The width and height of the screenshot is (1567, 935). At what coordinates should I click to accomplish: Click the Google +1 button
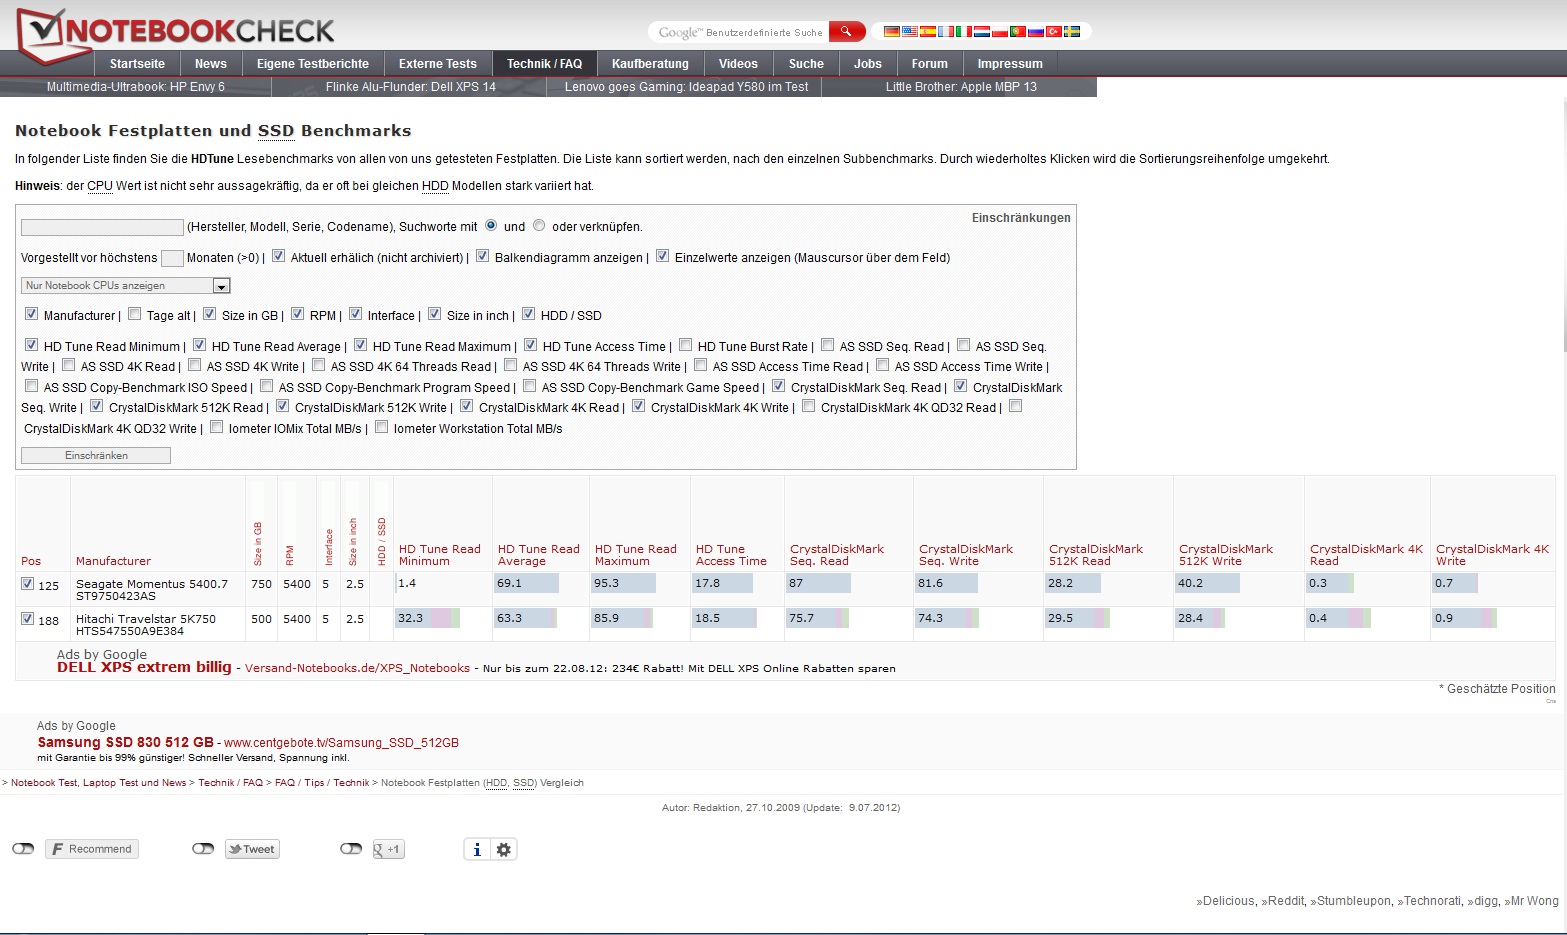click(388, 849)
